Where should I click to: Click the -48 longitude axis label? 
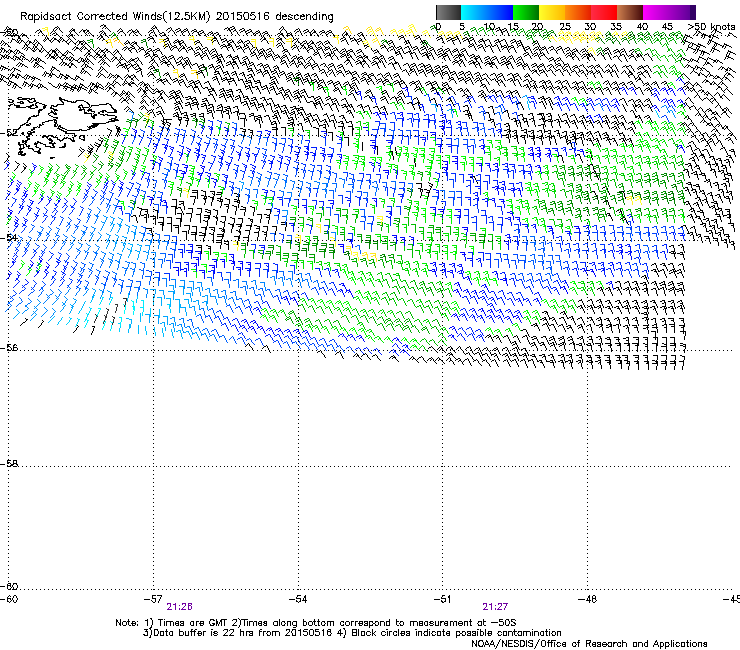point(588,599)
